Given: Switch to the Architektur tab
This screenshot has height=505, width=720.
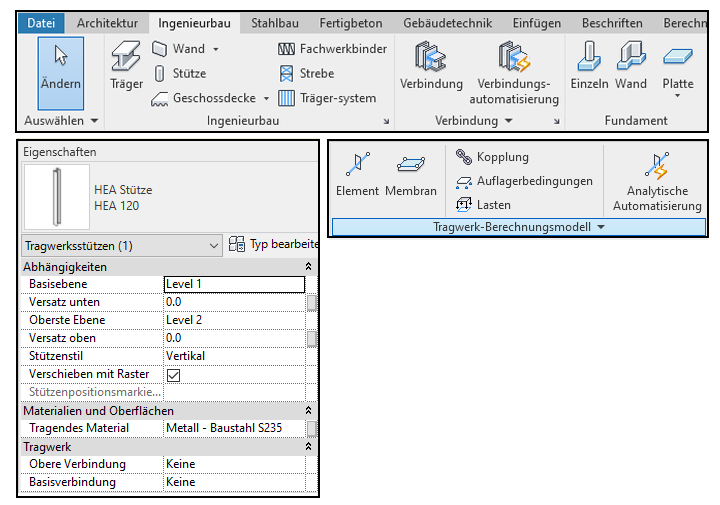Looking at the screenshot, I should (x=107, y=23).
